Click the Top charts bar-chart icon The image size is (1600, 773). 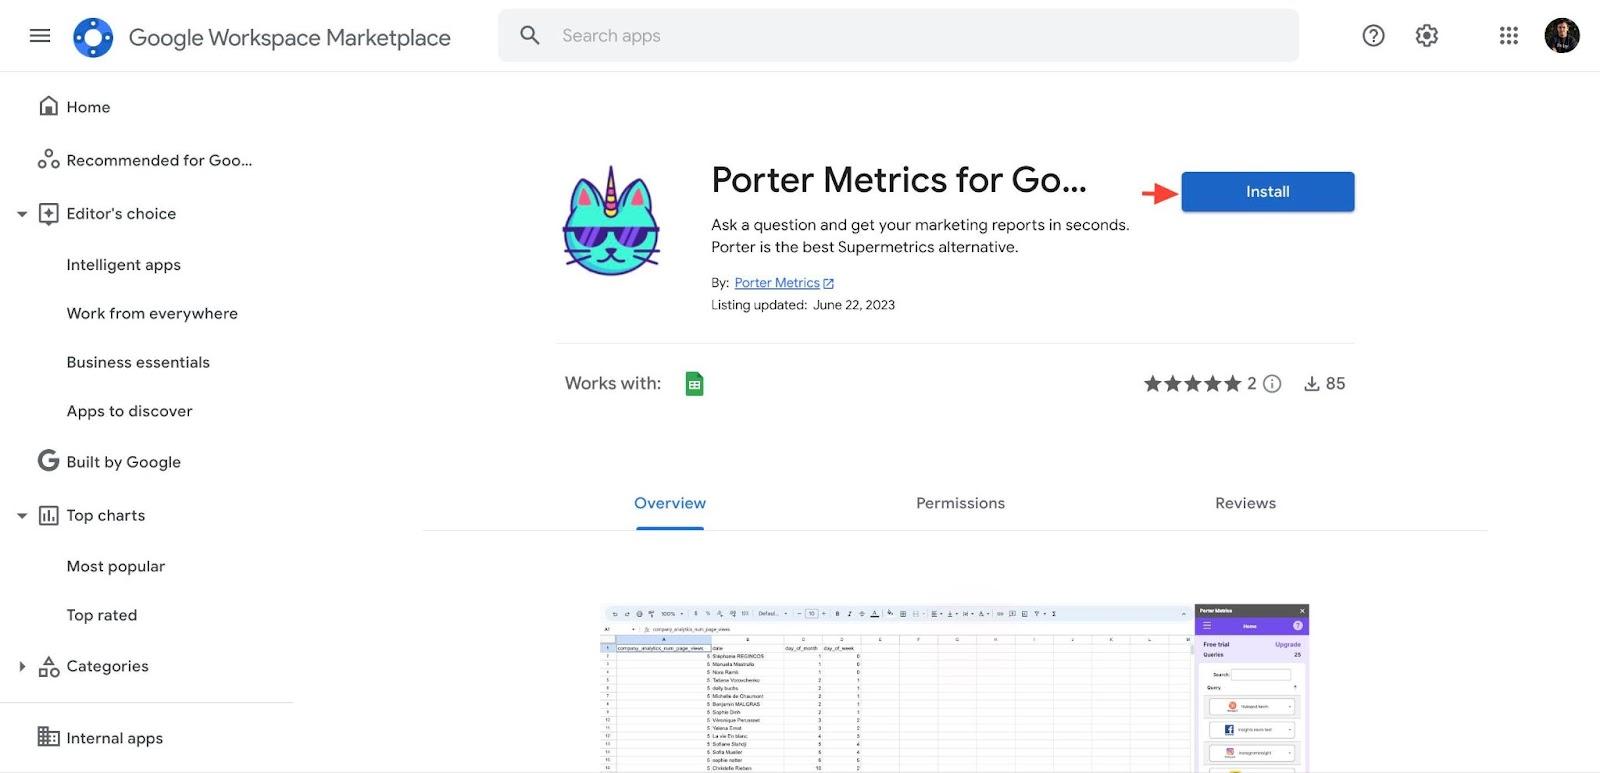pyautogui.click(x=48, y=515)
